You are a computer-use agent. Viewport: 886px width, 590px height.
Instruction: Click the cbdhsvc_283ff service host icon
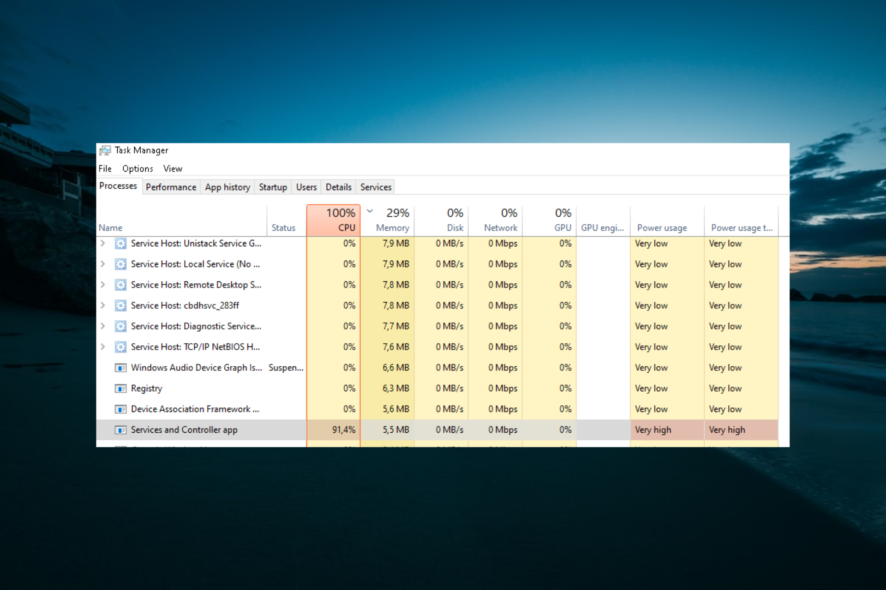tap(118, 305)
